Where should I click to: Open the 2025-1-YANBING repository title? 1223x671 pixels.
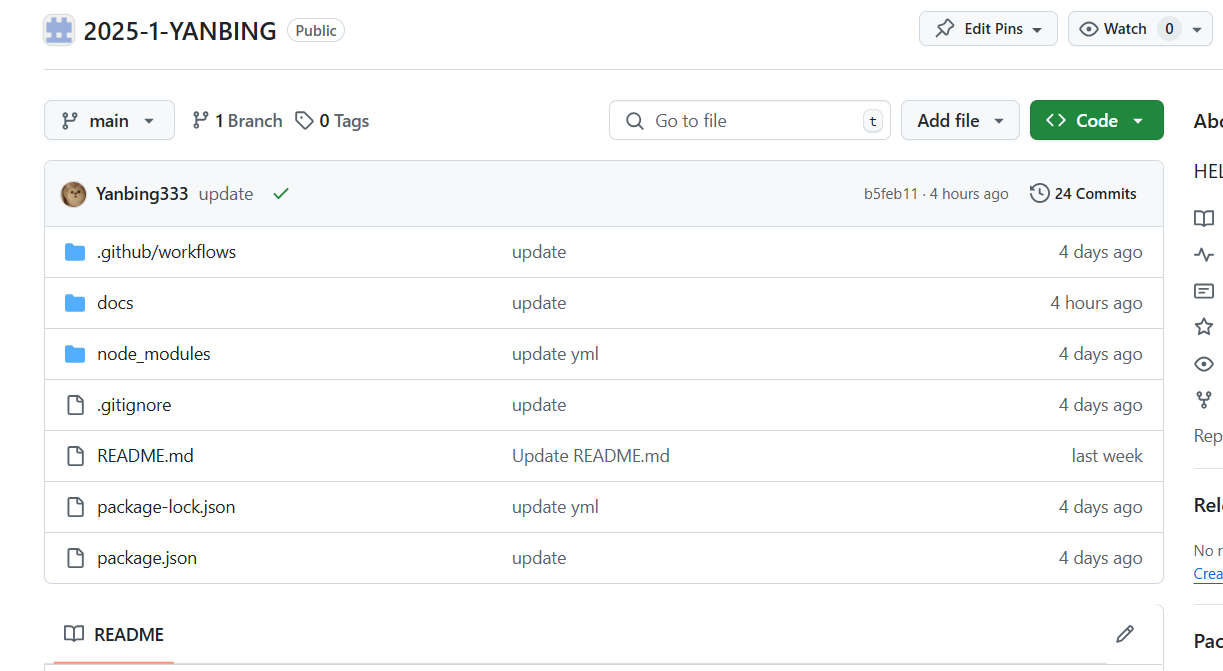tap(180, 31)
